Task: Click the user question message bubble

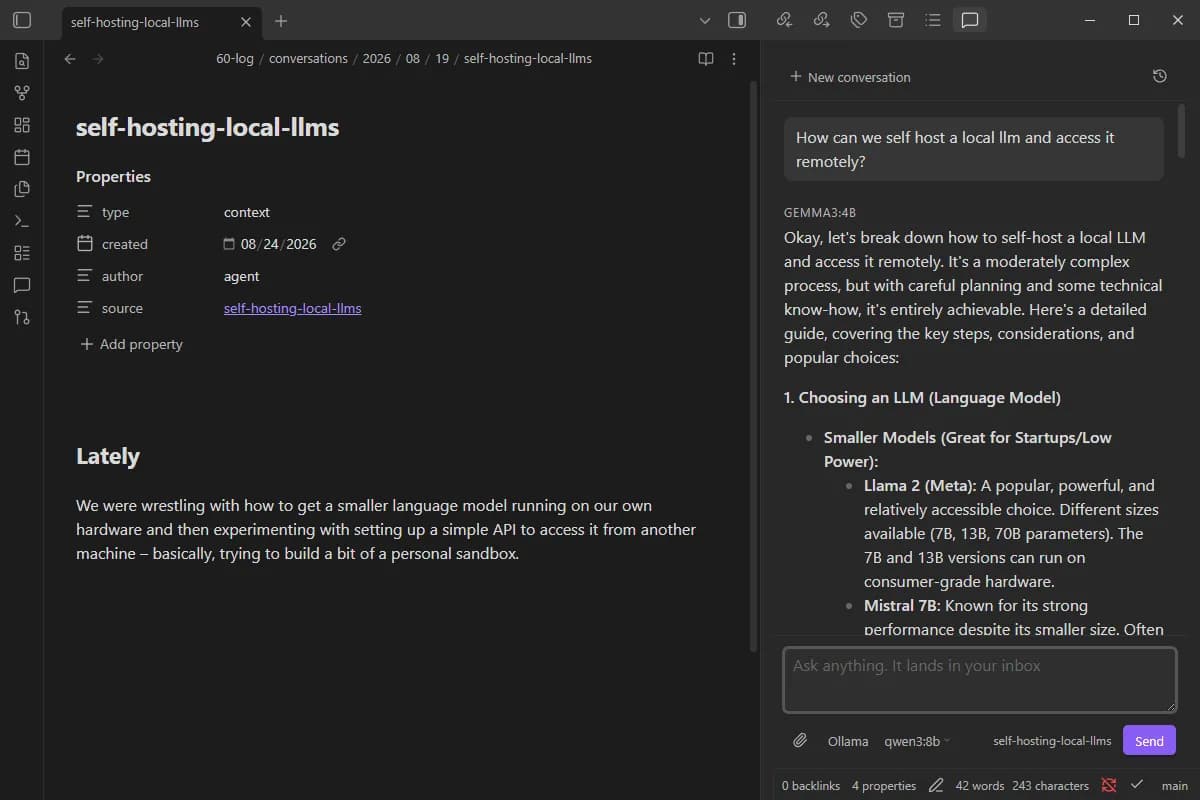Action: pos(974,149)
